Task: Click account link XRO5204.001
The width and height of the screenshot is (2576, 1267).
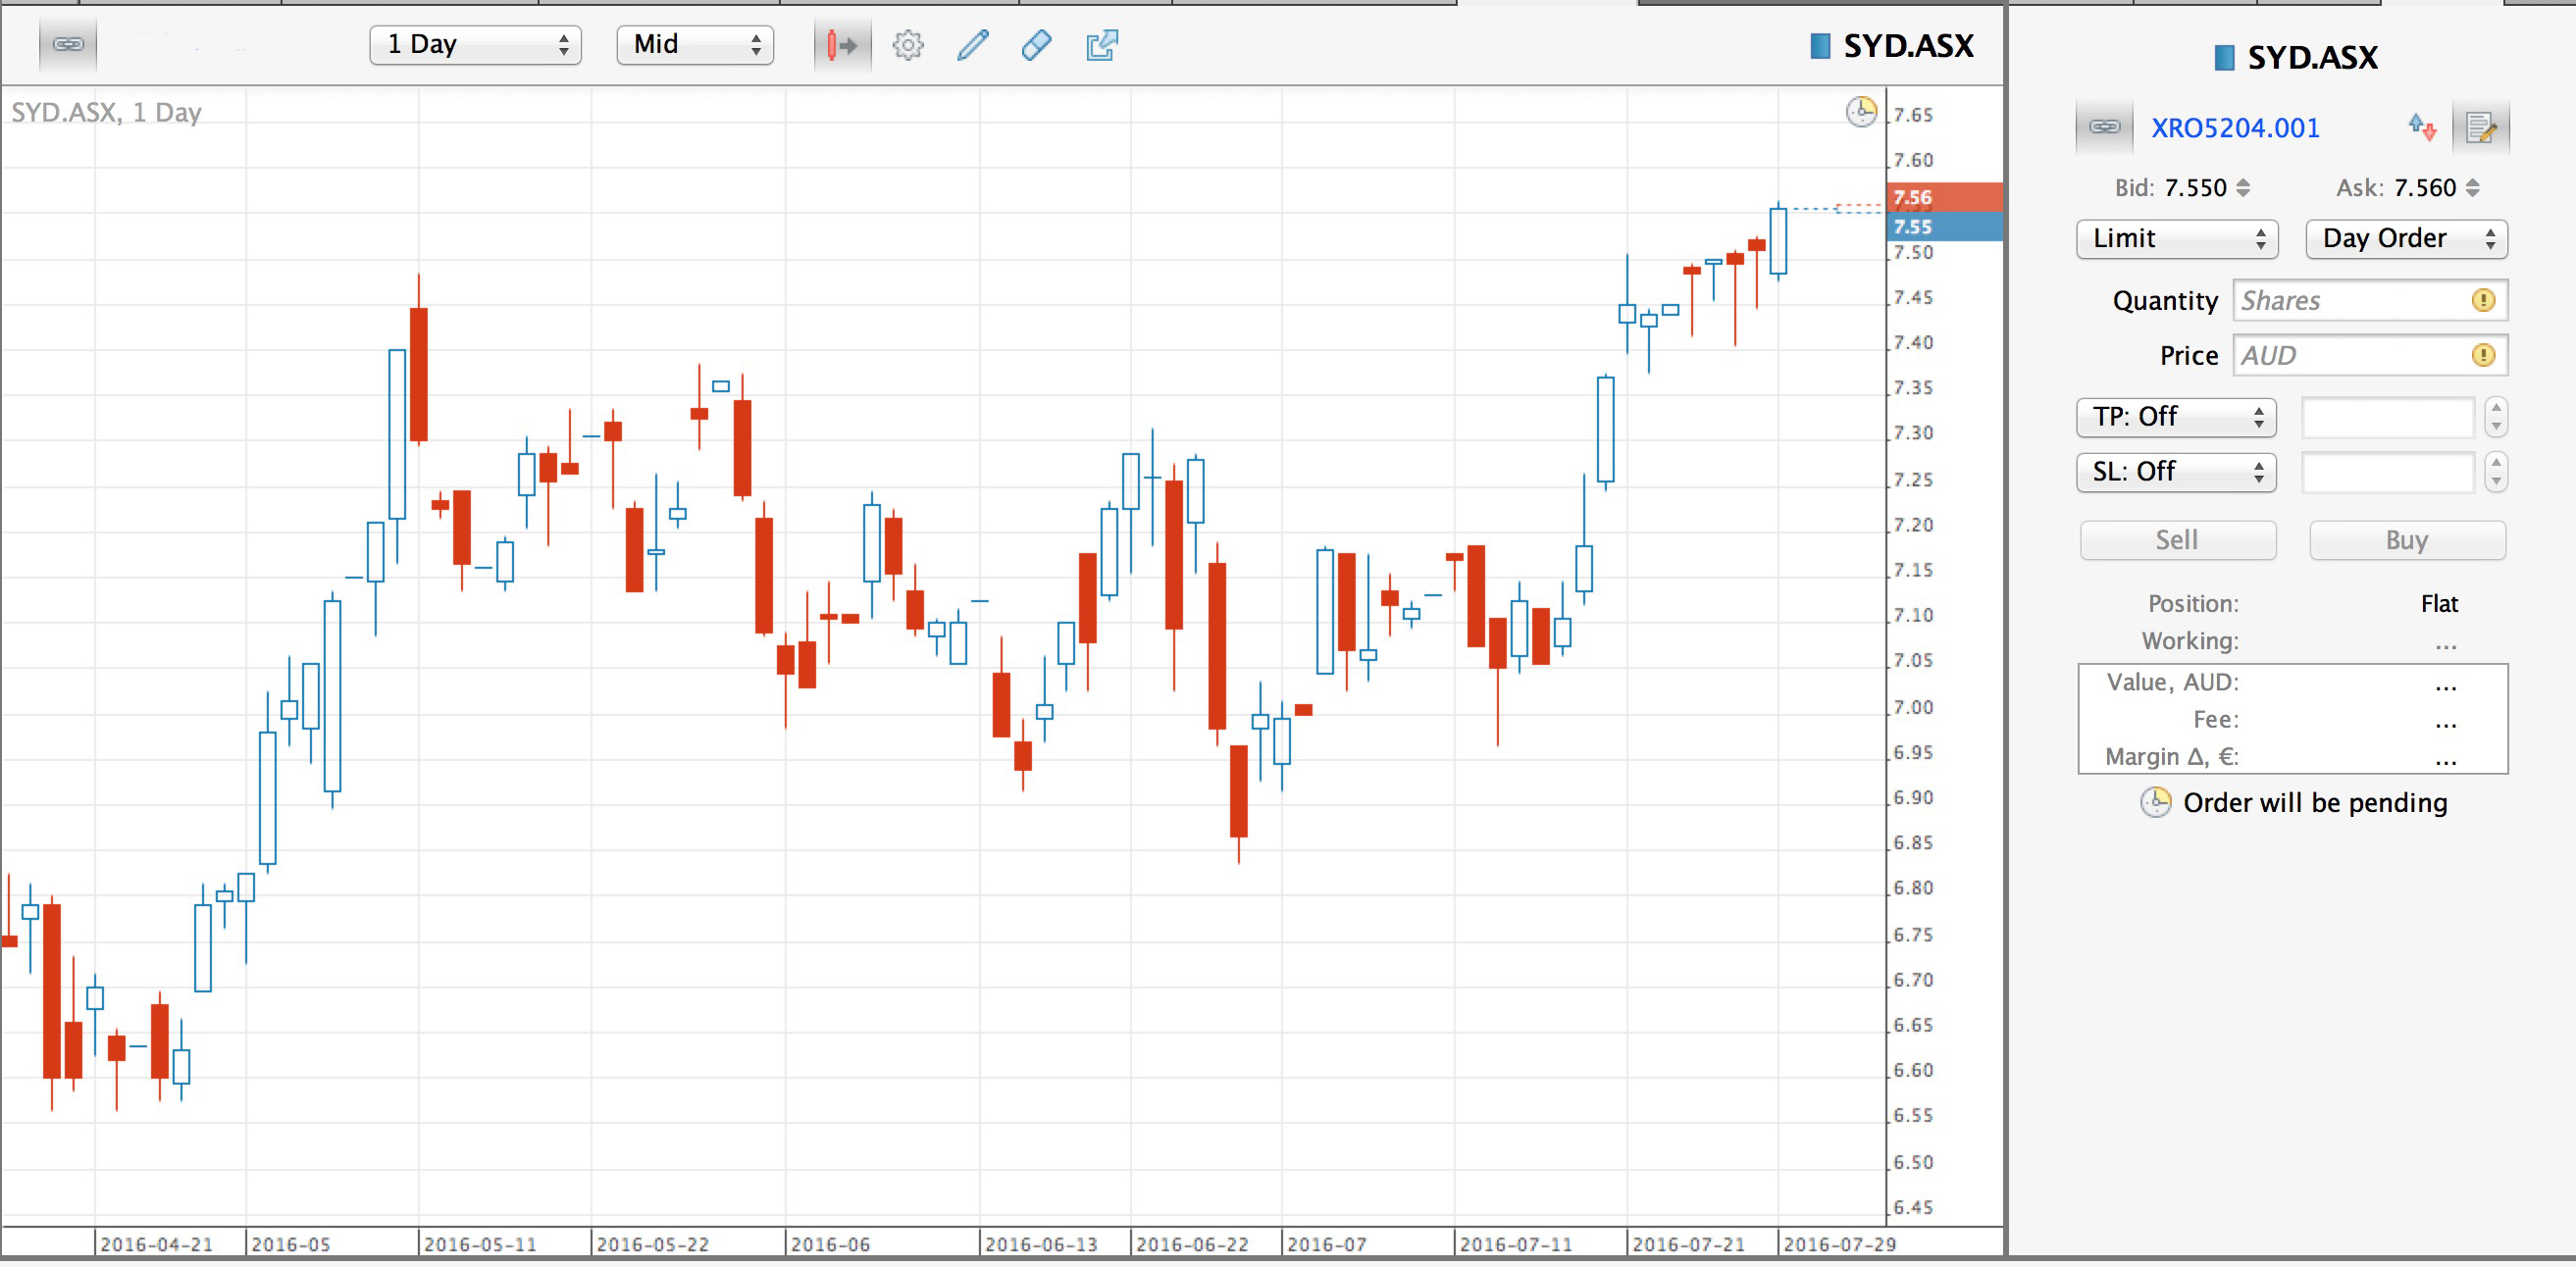Action: click(2235, 128)
